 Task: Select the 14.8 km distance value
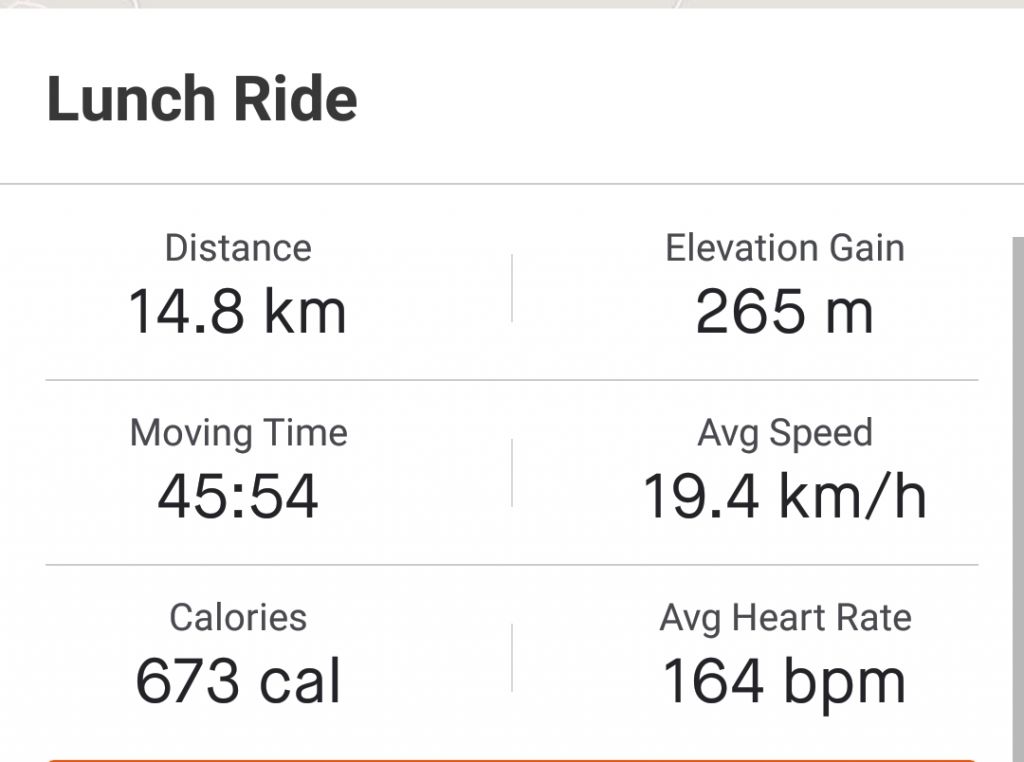[x=238, y=311]
